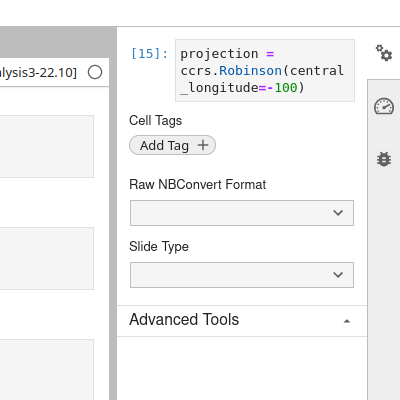Click the [15]: cell prompt
Screen dimensions: 400x400
click(x=150, y=54)
